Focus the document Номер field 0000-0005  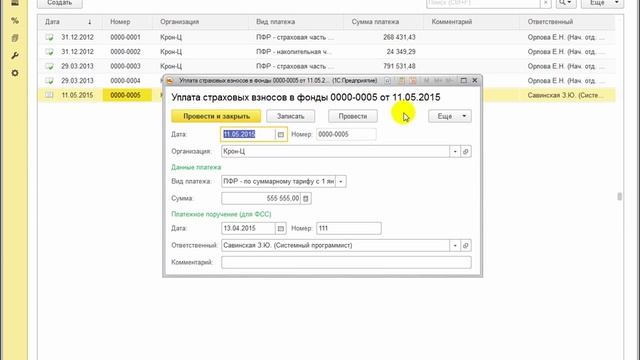(x=346, y=134)
